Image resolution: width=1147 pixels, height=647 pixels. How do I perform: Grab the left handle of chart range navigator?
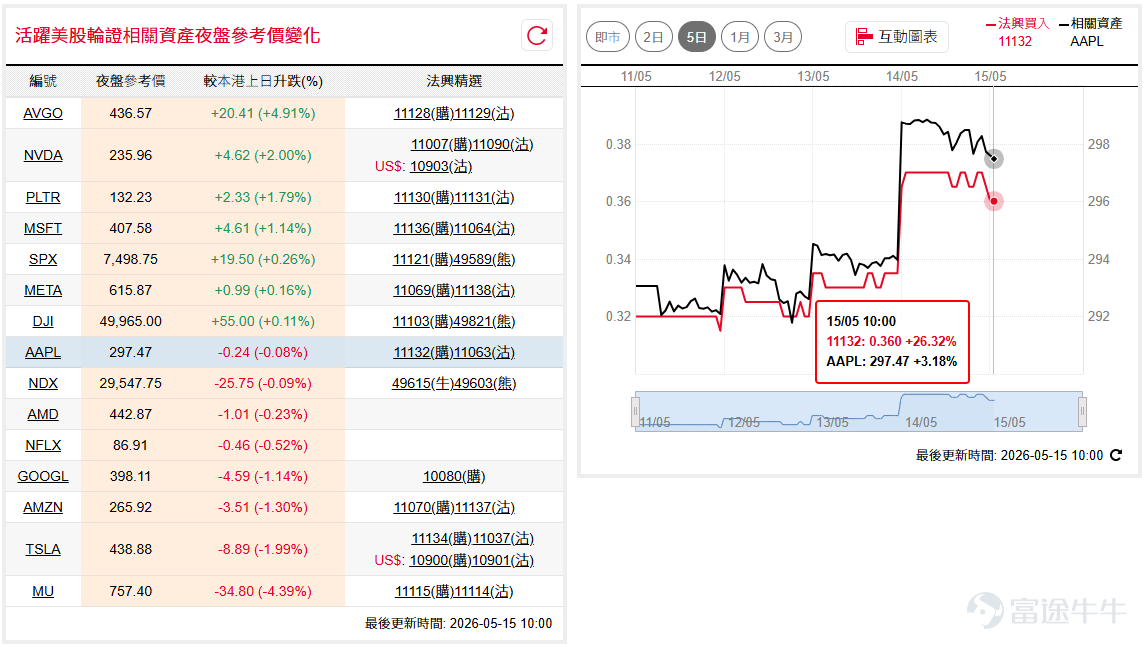(x=635, y=411)
